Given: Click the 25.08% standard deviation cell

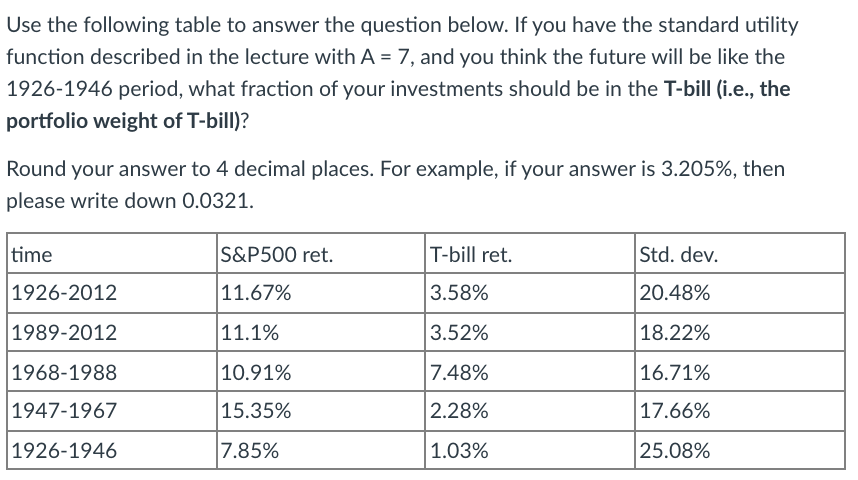Looking at the screenshot, I should [677, 451].
